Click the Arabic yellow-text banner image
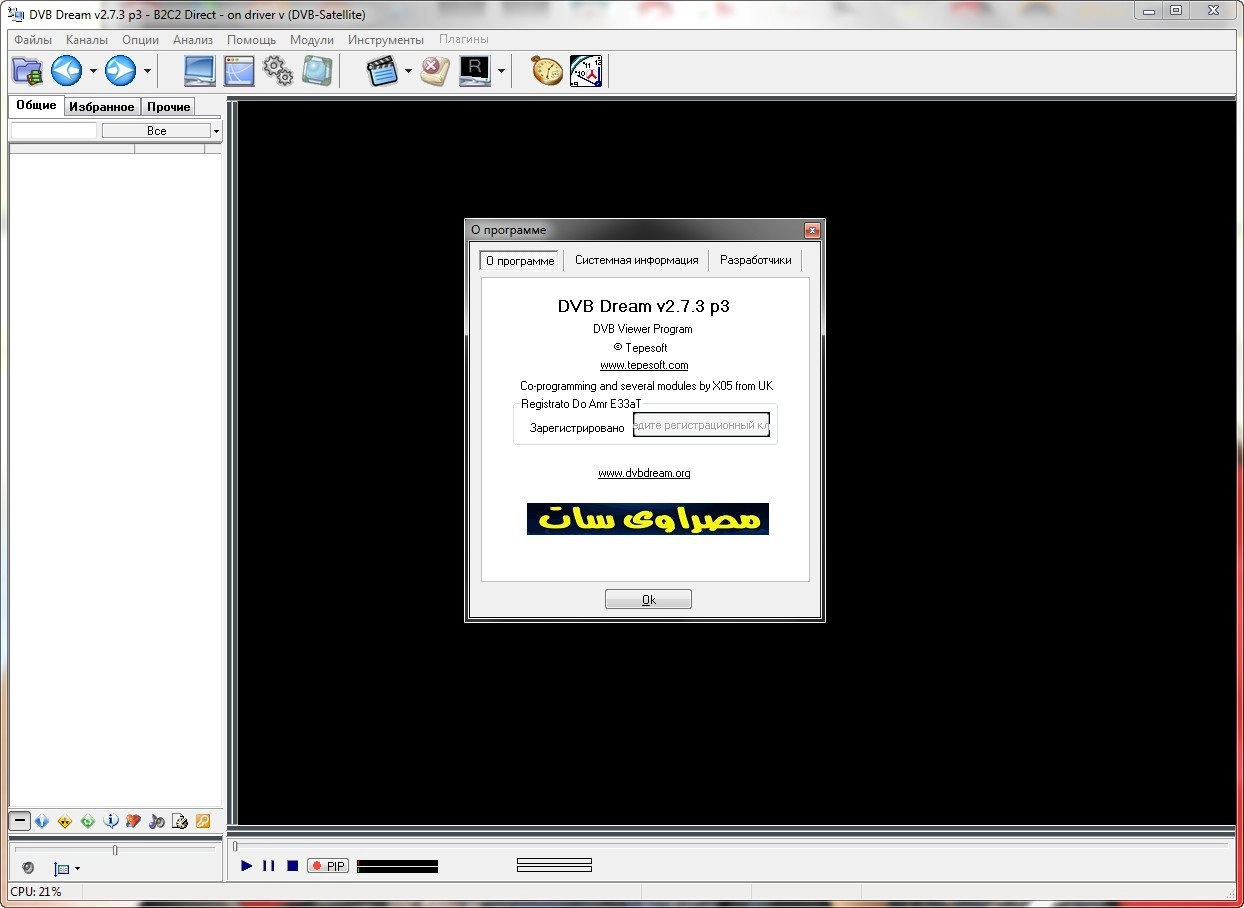The height and width of the screenshot is (908, 1244). pos(648,519)
